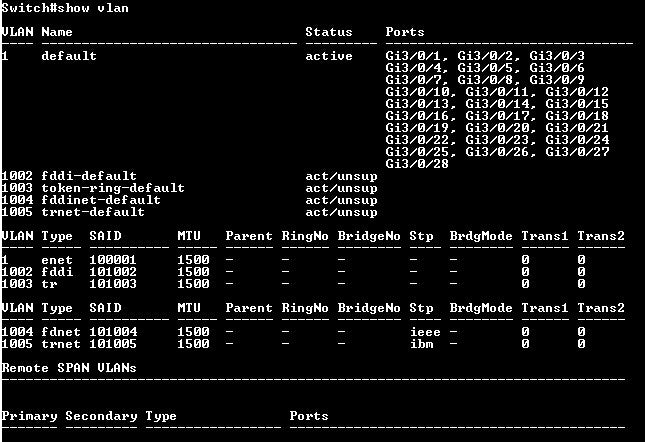Viewport: 645px width, 442px height.
Task: Click port Gi3/0/9 entry
Action: (557, 80)
